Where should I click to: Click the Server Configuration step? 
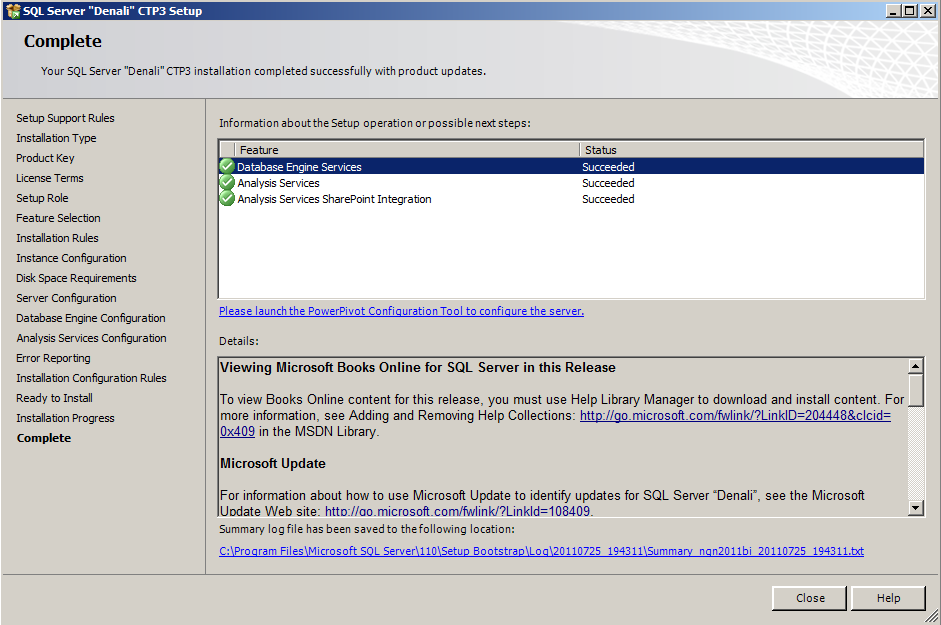(x=66, y=298)
